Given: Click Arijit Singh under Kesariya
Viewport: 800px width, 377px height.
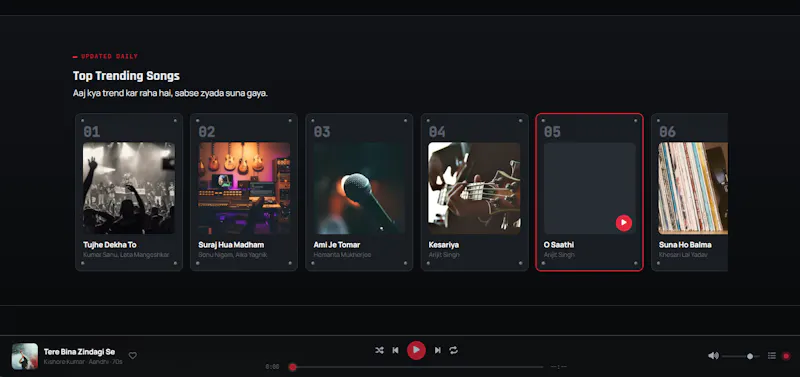Looking at the screenshot, I should (444, 255).
